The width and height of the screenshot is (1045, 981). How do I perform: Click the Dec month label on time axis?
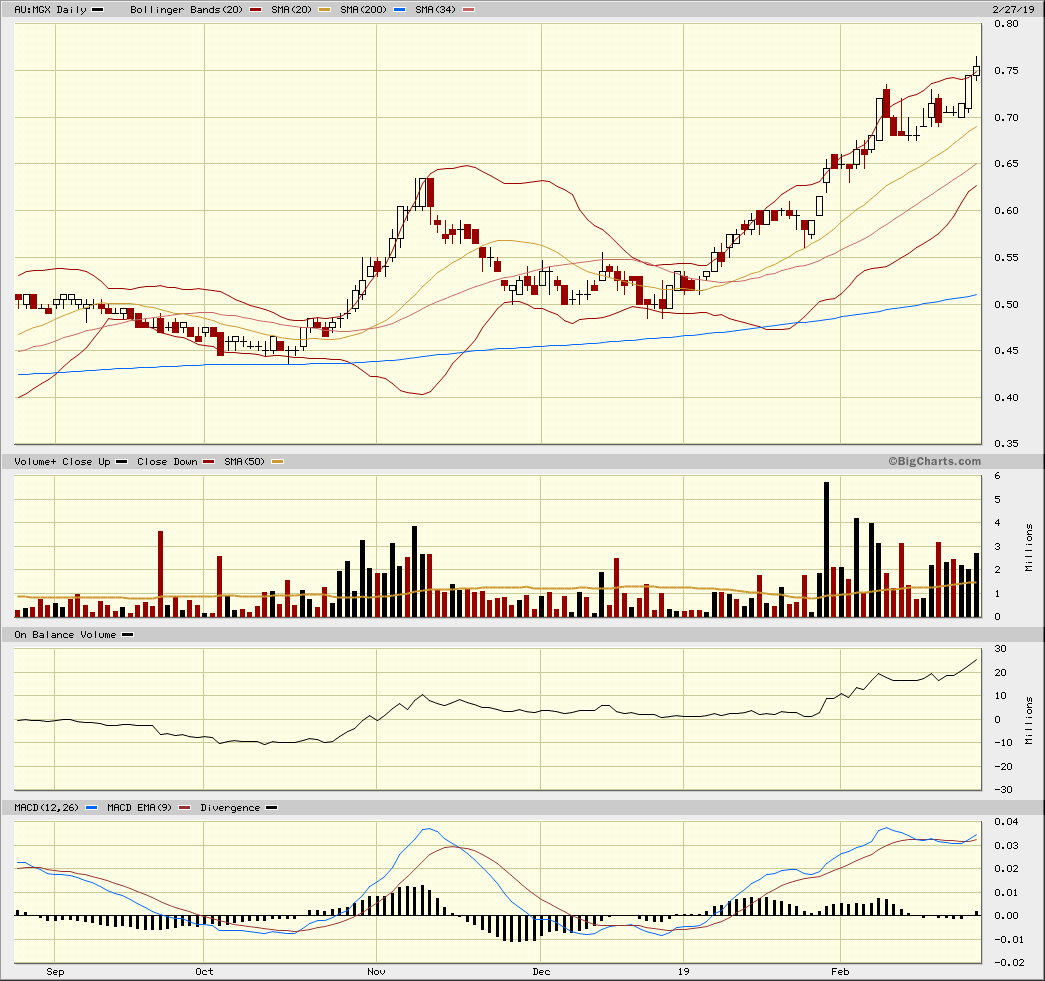coord(541,972)
